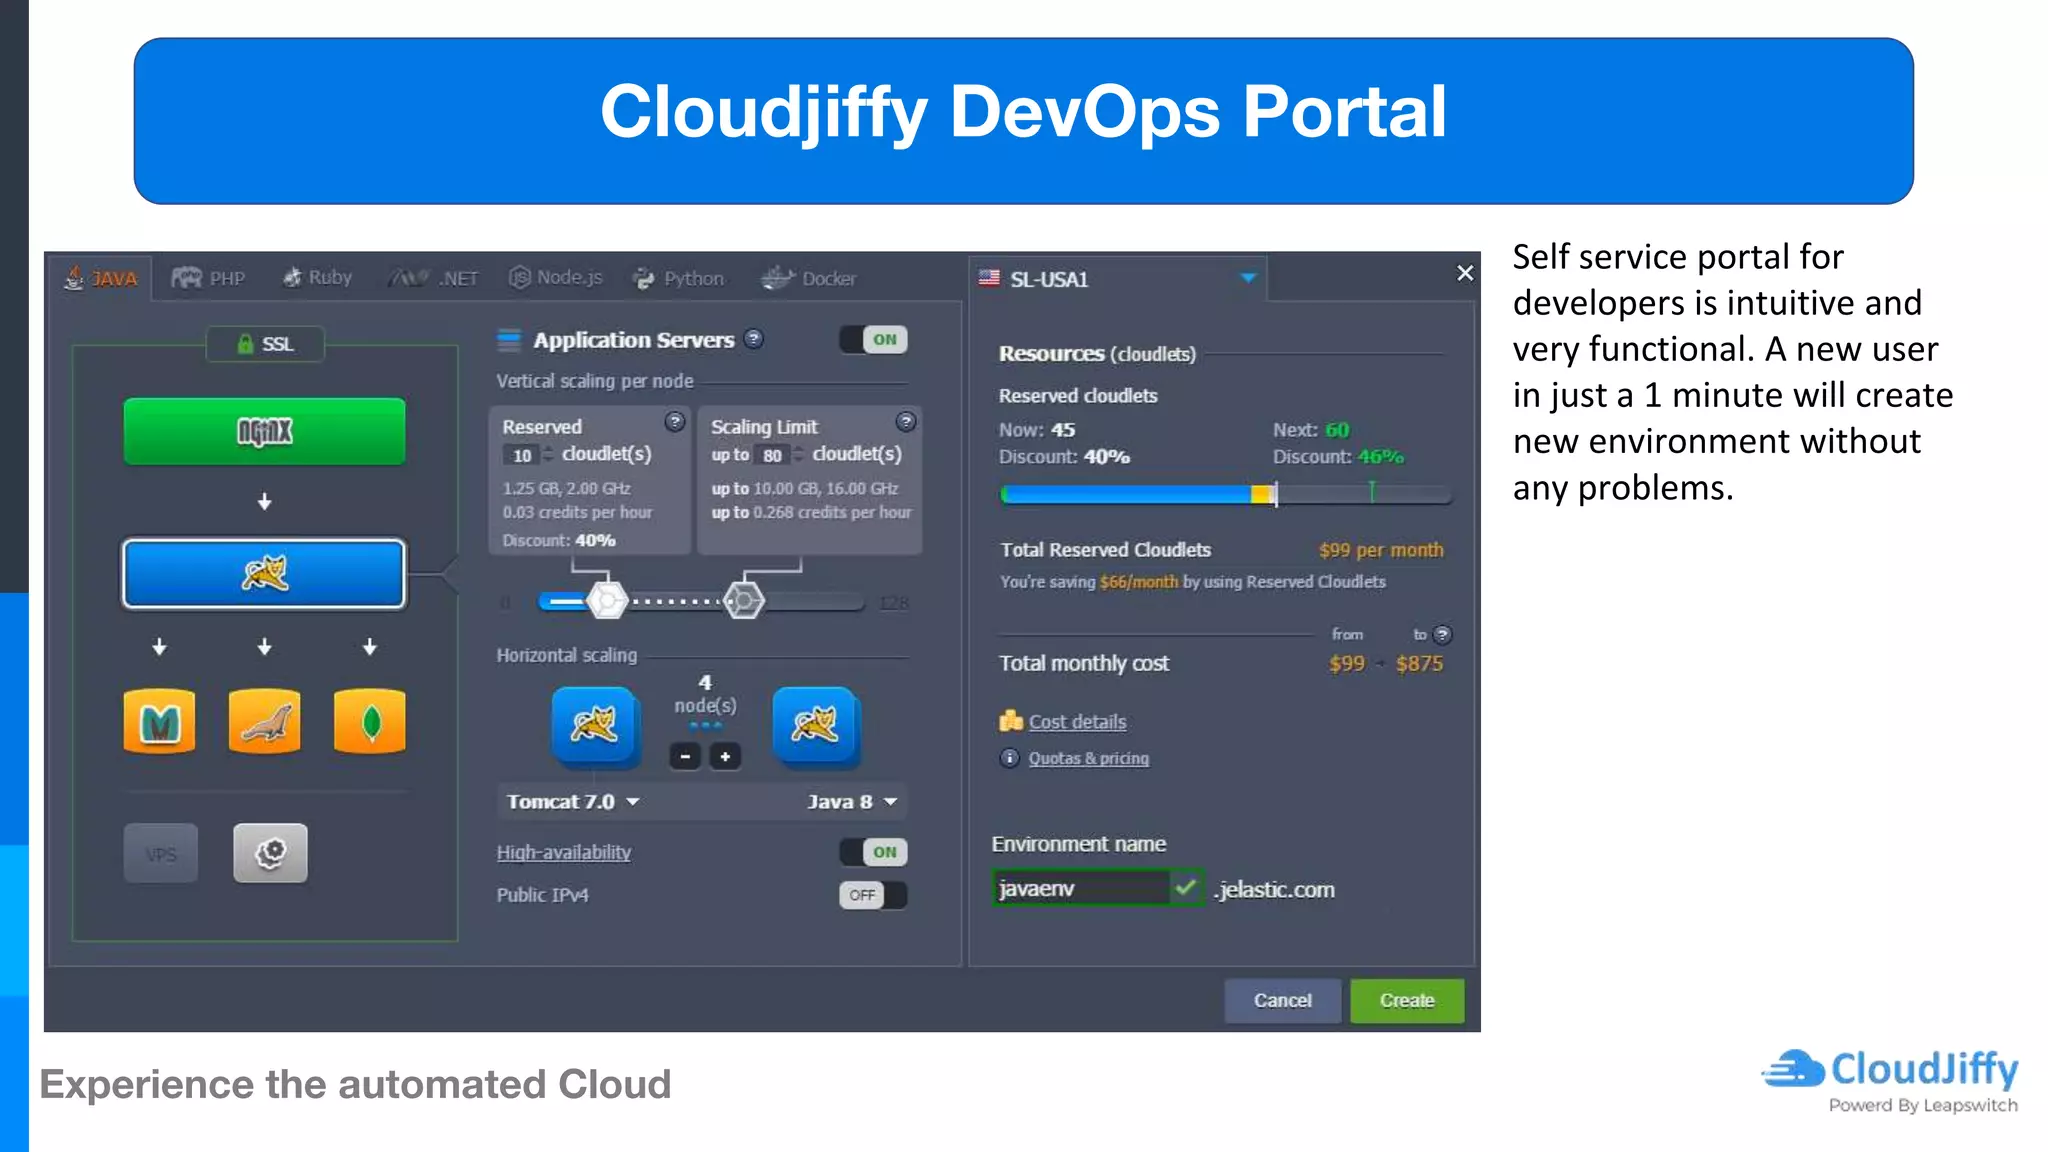Click the Cancel button

(x=1283, y=1001)
